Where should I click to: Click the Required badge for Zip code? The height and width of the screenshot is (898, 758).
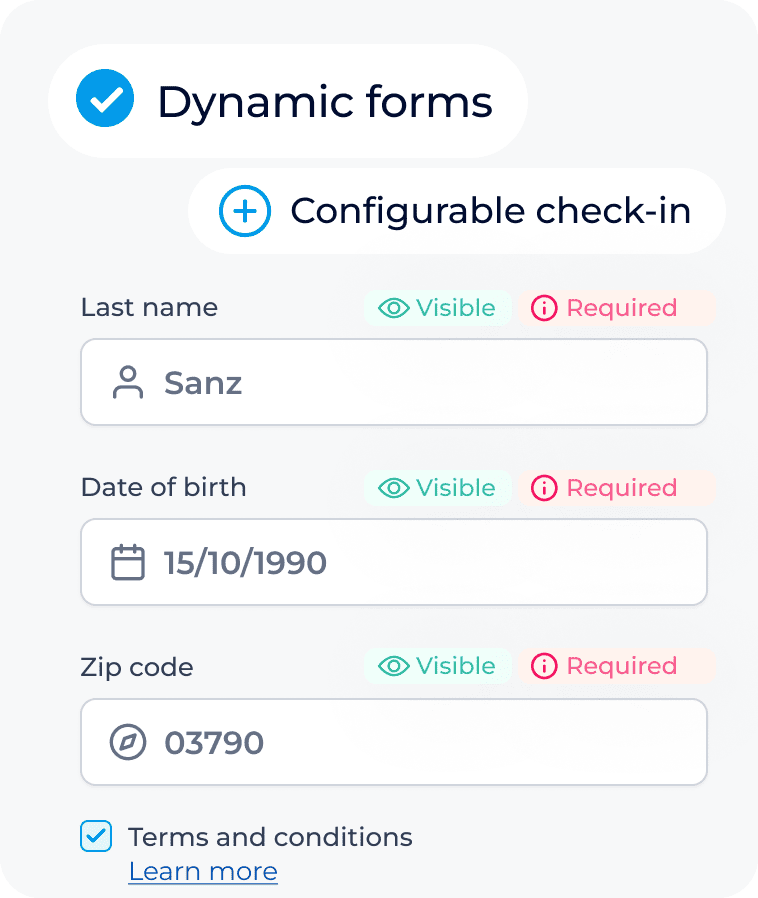[617, 666]
